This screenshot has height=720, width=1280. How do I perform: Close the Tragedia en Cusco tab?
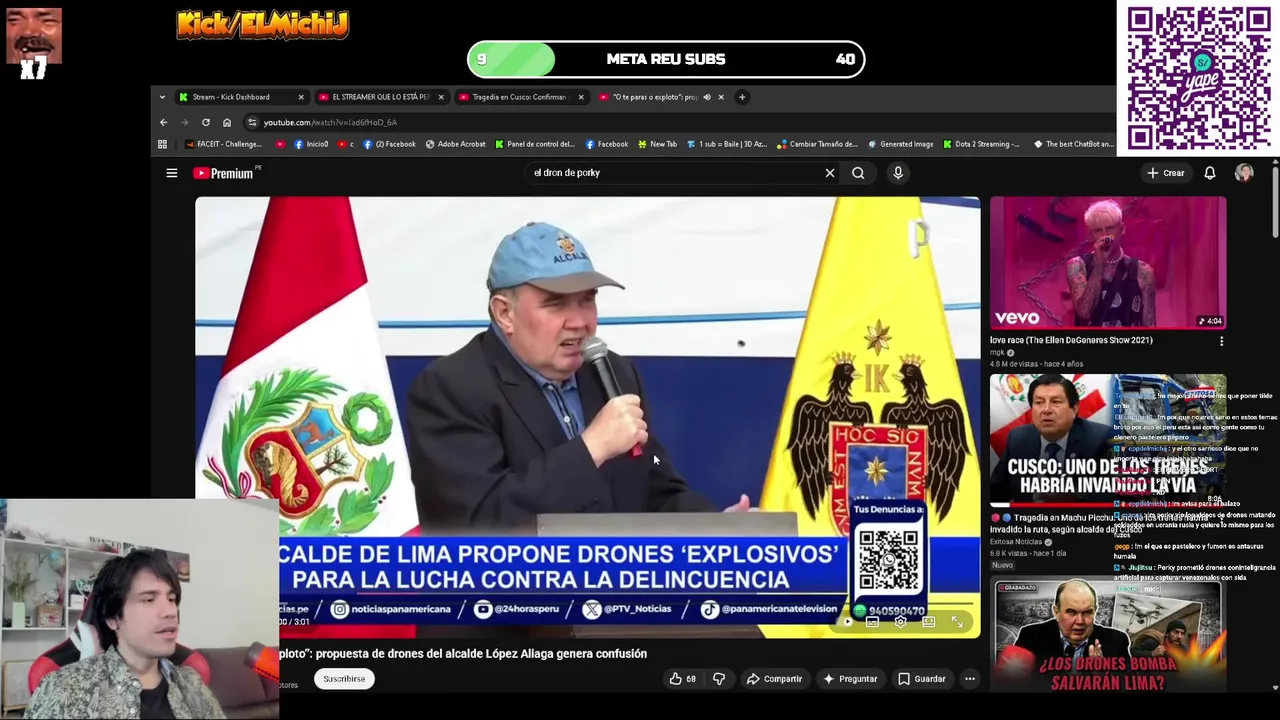[581, 97]
